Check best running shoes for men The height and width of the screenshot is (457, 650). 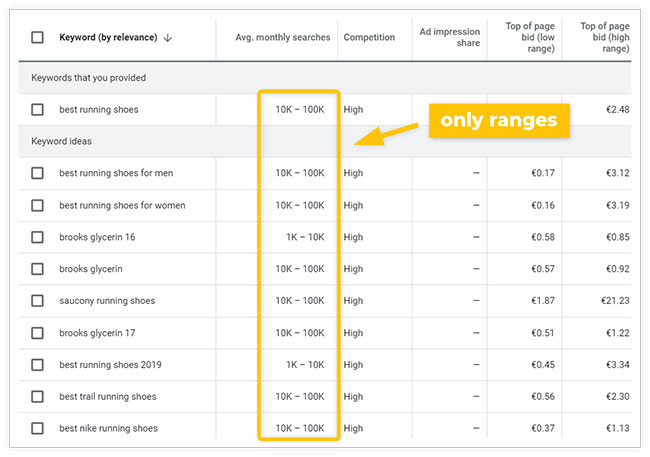(37, 173)
